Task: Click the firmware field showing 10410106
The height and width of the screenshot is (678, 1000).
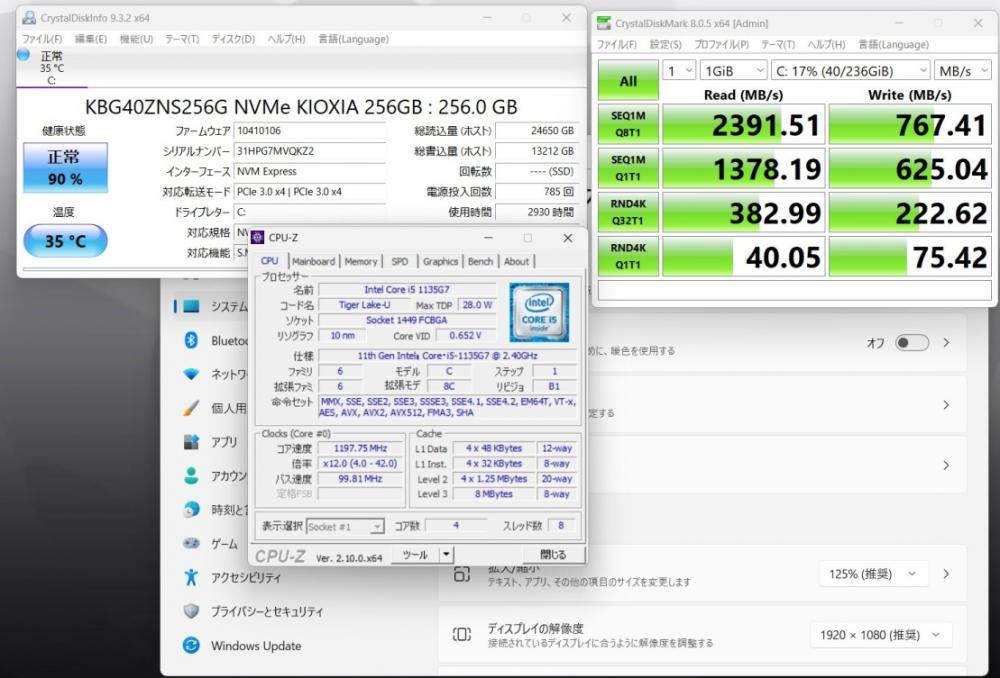Action: [x=309, y=131]
